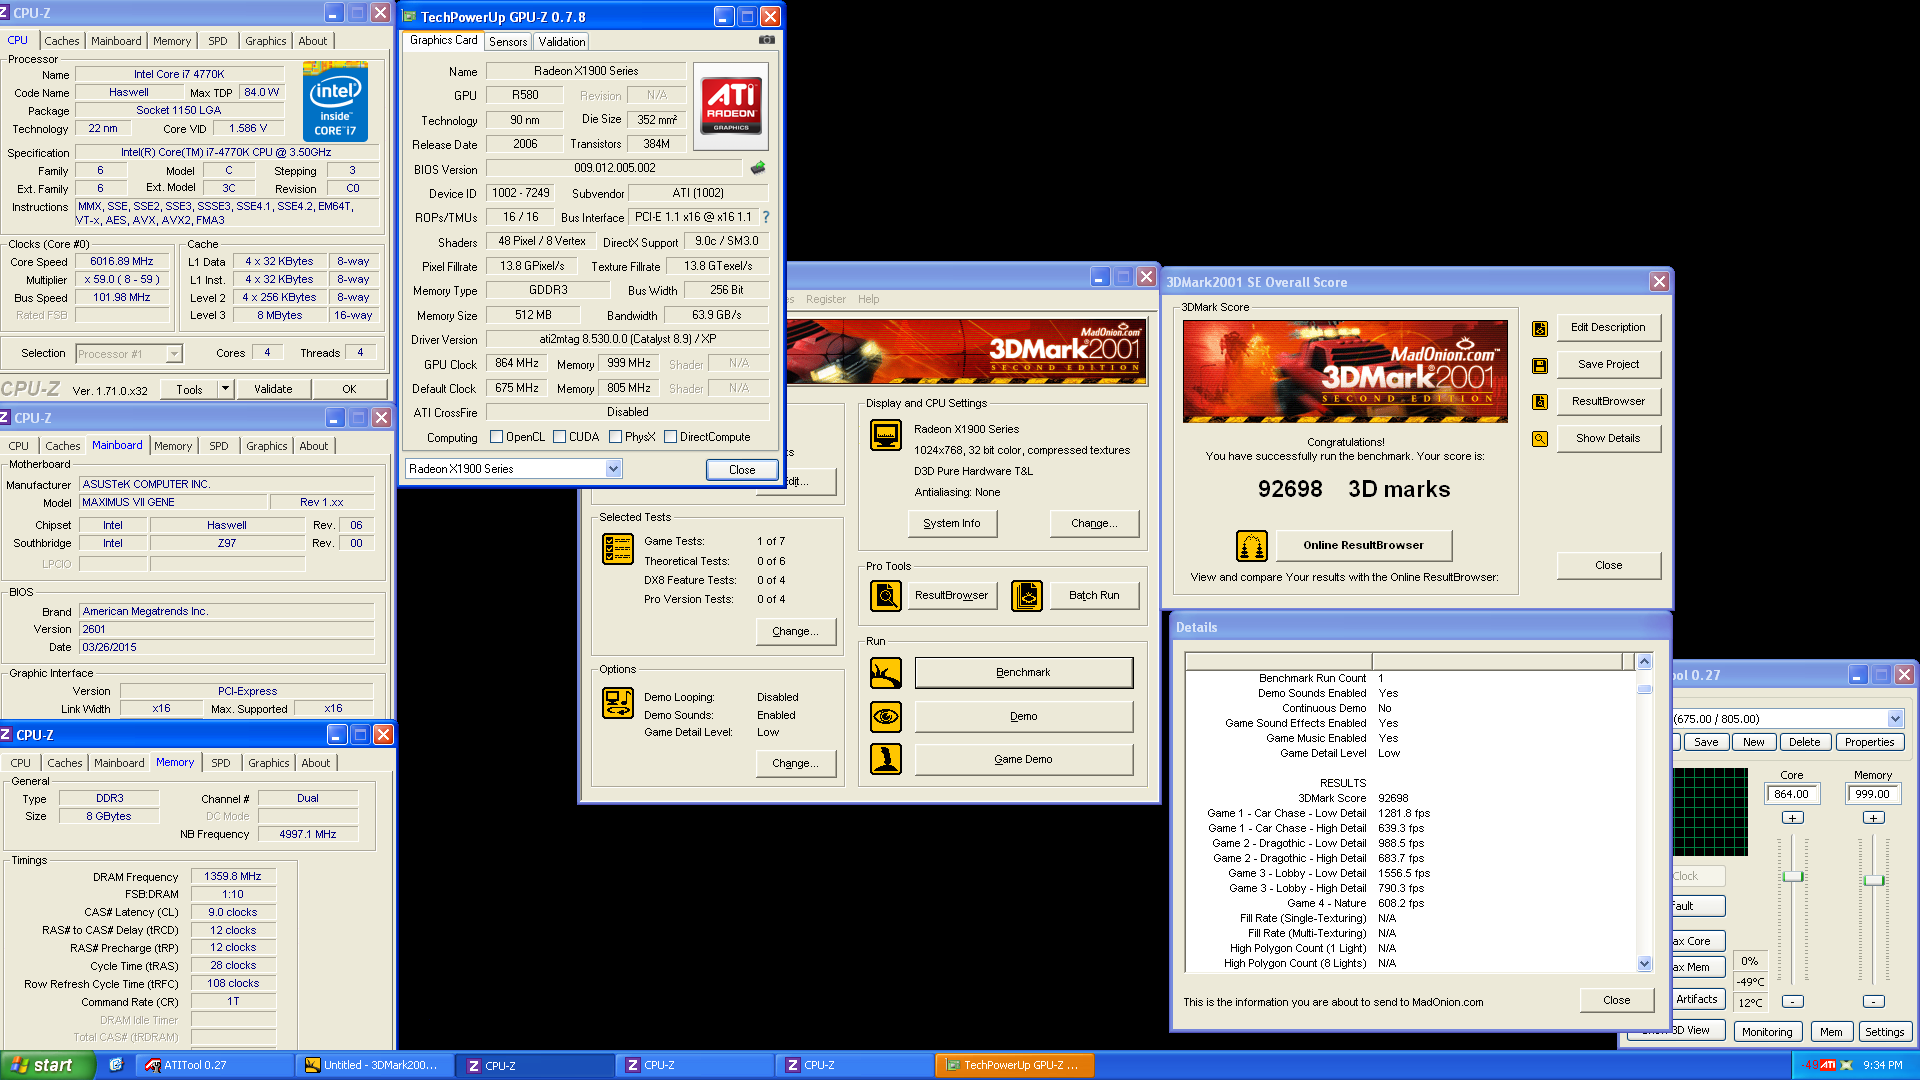The image size is (1920, 1080).
Task: Switch to the Sensors tab in GPU-Z
Action: (508, 42)
